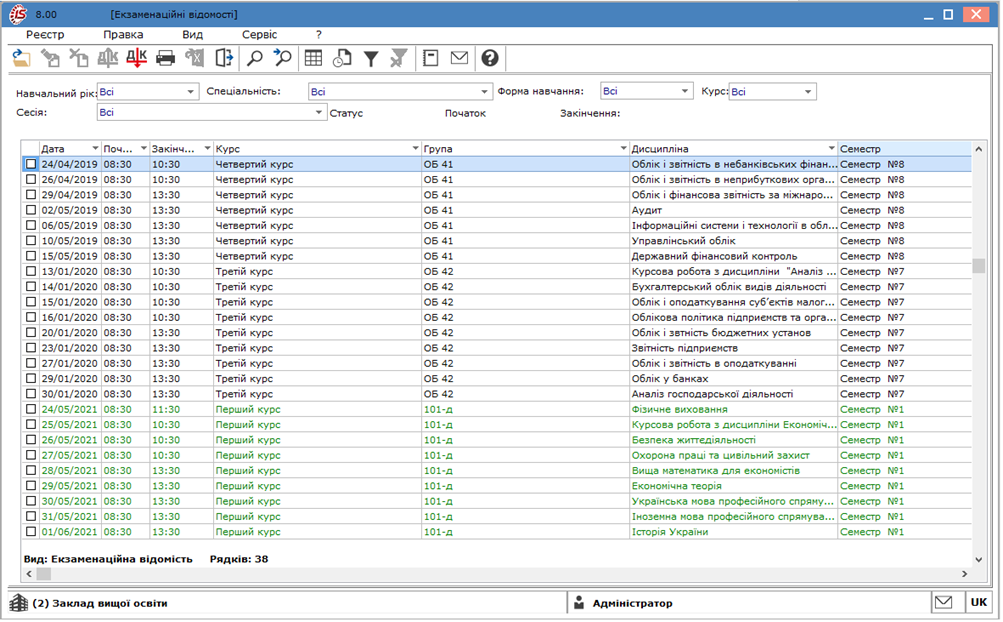The height and width of the screenshot is (622, 1003).
Task: Print the exam sheets list
Action: 165,58
